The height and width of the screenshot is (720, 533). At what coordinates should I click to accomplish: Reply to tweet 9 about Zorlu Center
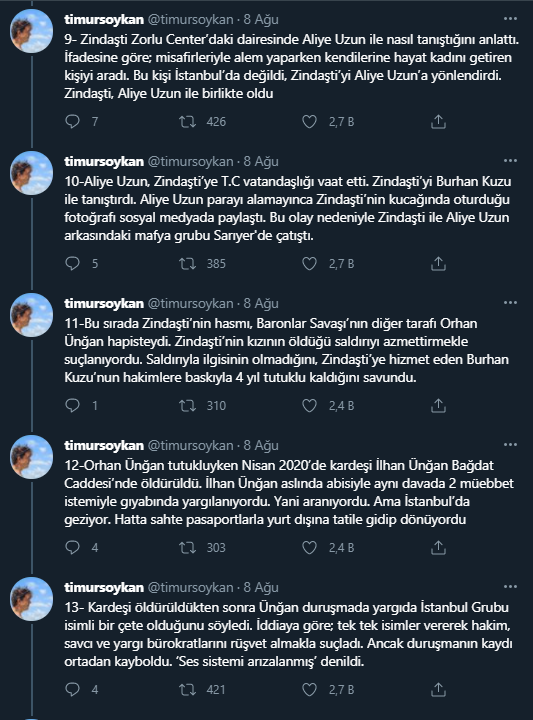click(73, 122)
